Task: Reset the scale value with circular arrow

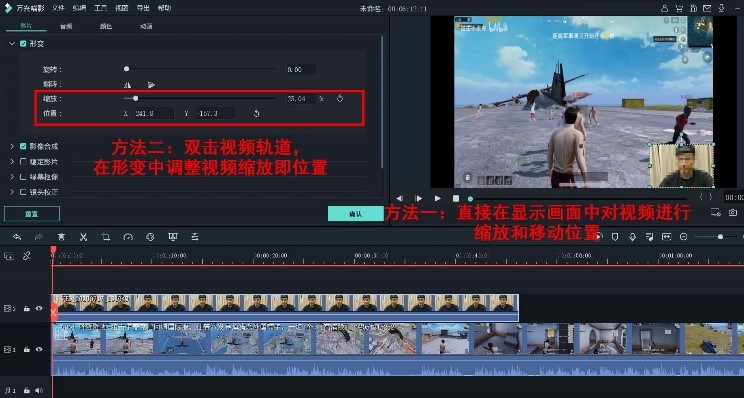Action: point(340,99)
